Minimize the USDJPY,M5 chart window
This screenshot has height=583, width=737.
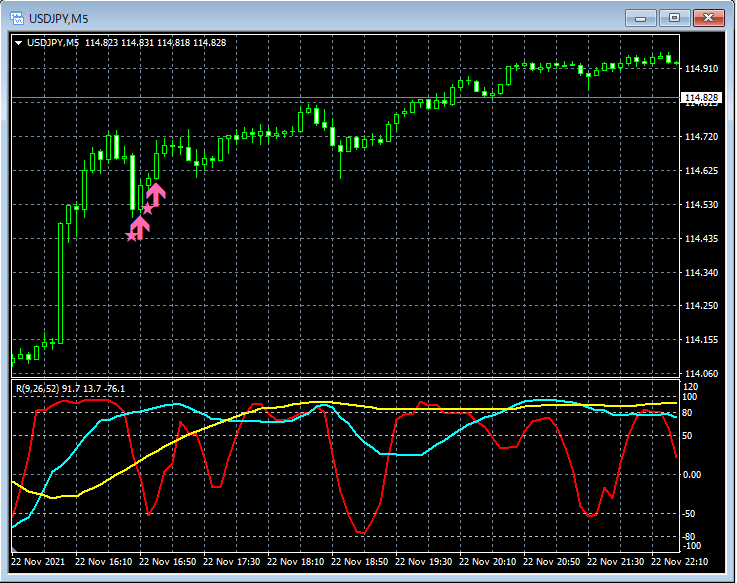tap(640, 18)
